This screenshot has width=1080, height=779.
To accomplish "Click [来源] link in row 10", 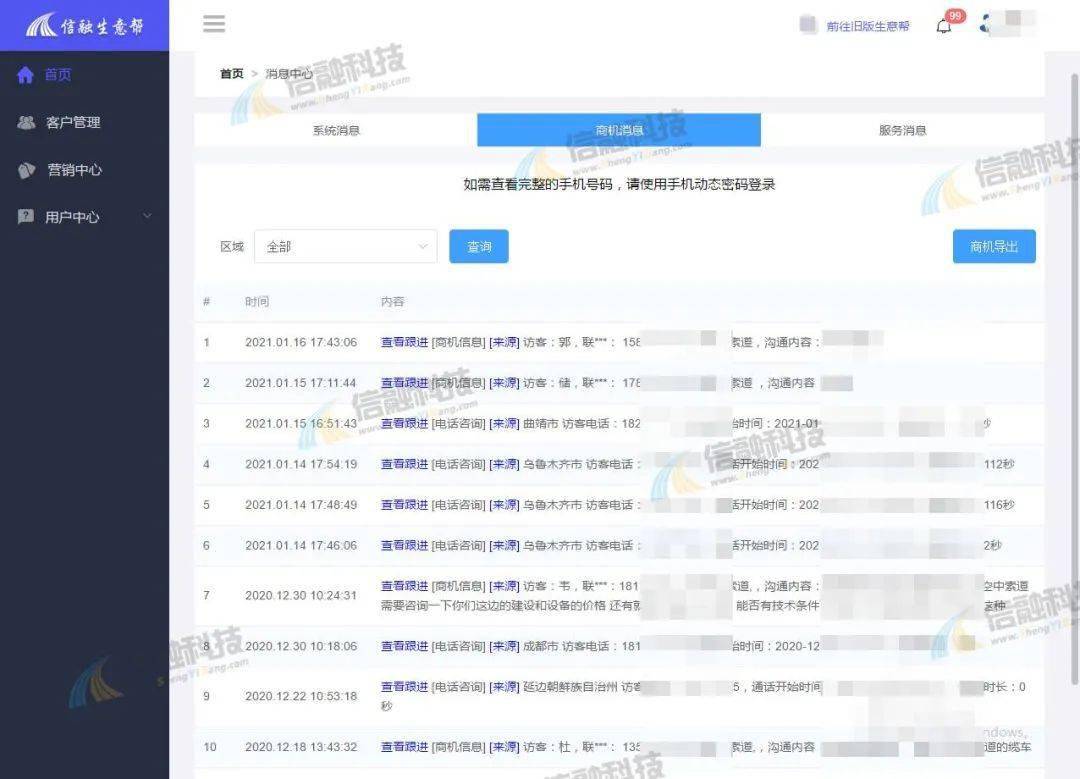I will click(504, 747).
